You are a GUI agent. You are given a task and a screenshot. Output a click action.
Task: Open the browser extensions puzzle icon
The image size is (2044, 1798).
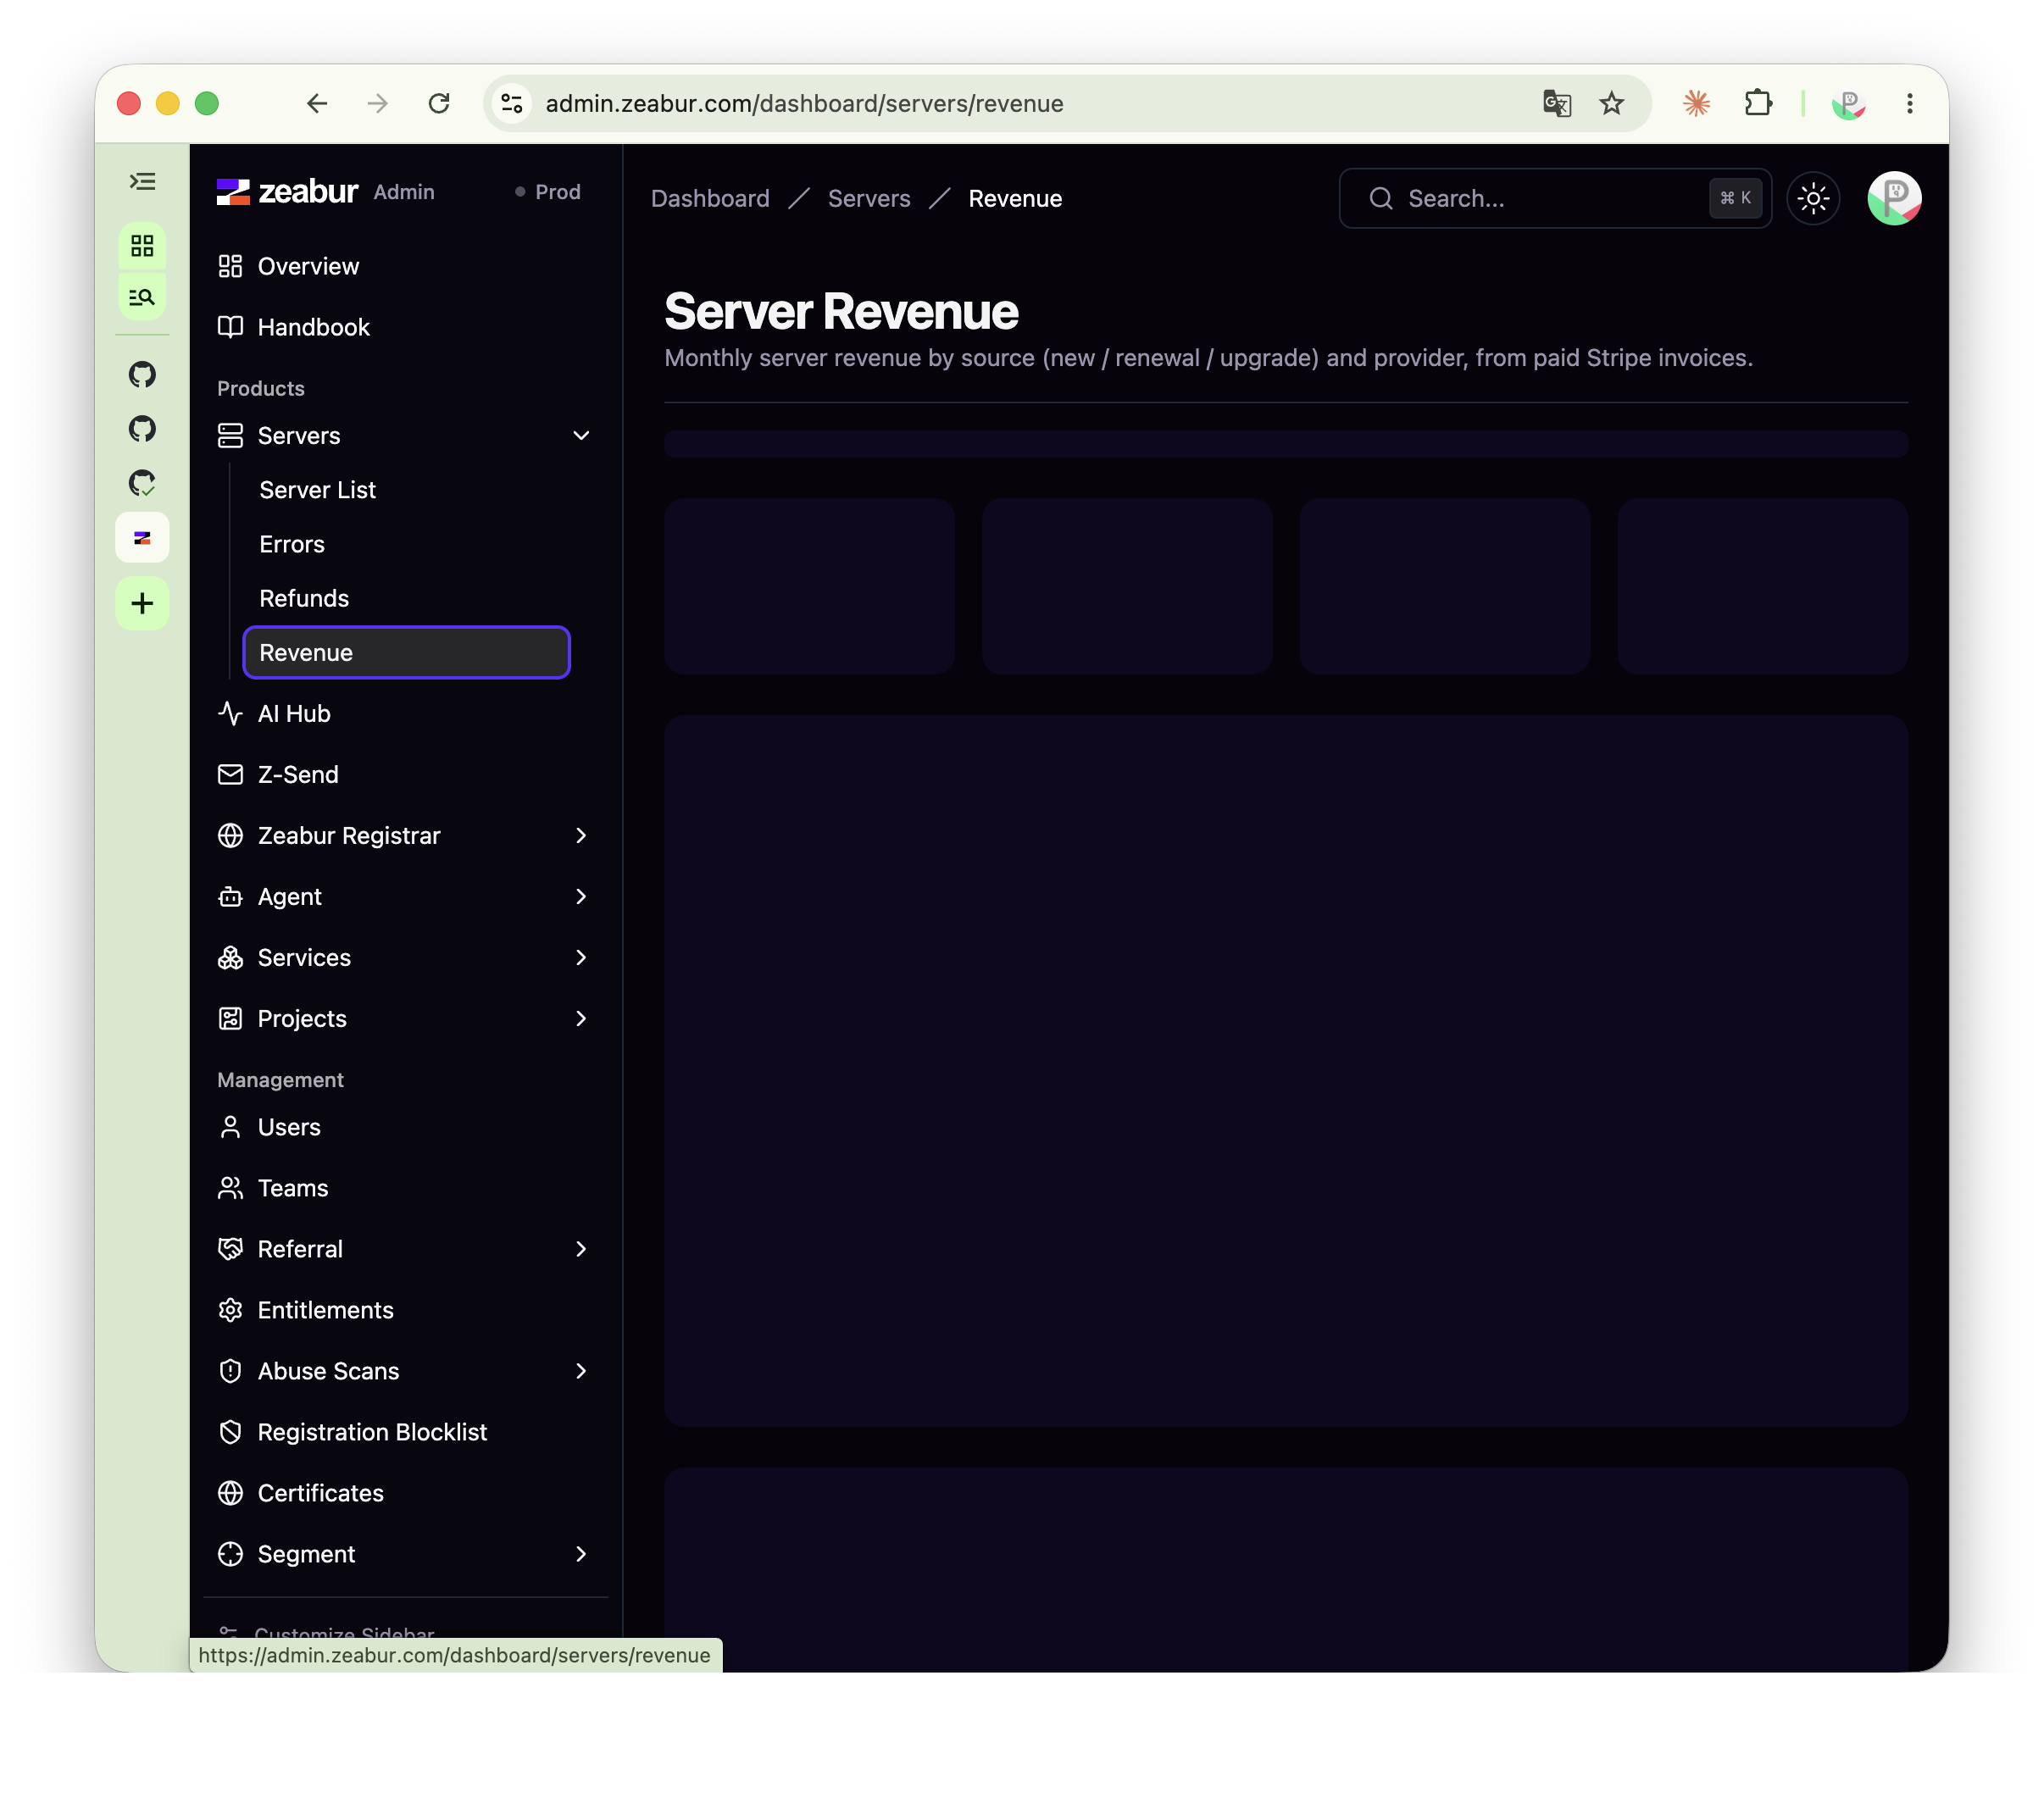(x=1758, y=103)
